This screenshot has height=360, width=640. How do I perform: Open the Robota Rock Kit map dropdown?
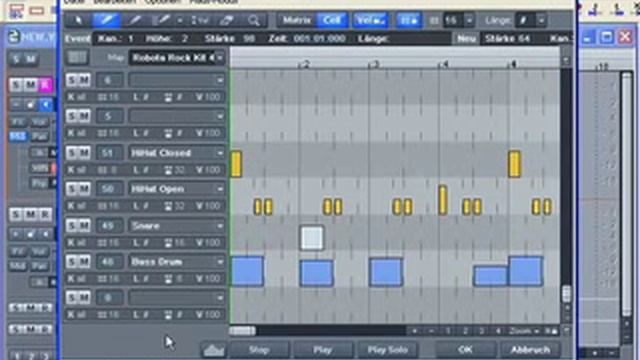[220, 58]
